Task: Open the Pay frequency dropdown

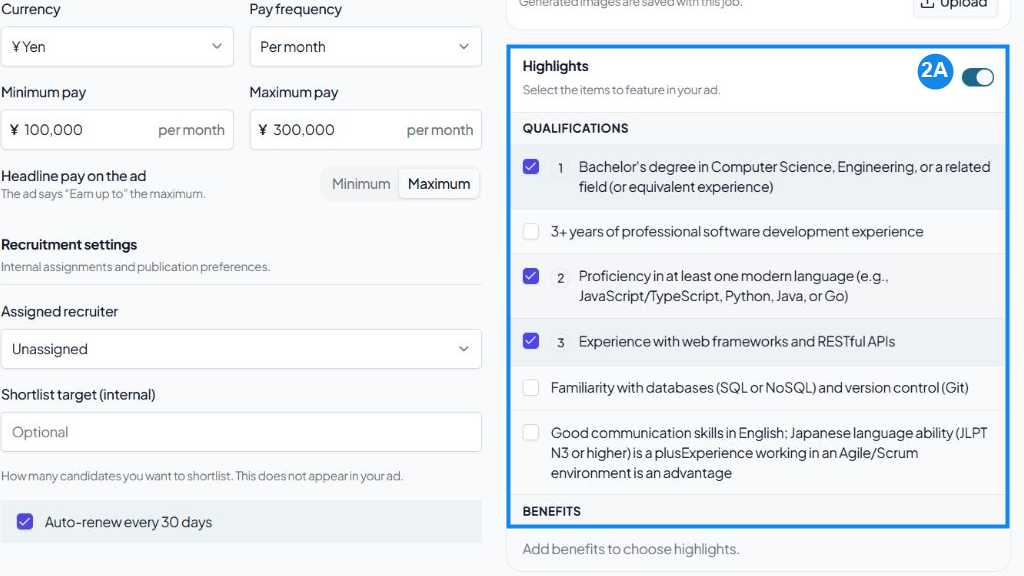Action: 366,46
